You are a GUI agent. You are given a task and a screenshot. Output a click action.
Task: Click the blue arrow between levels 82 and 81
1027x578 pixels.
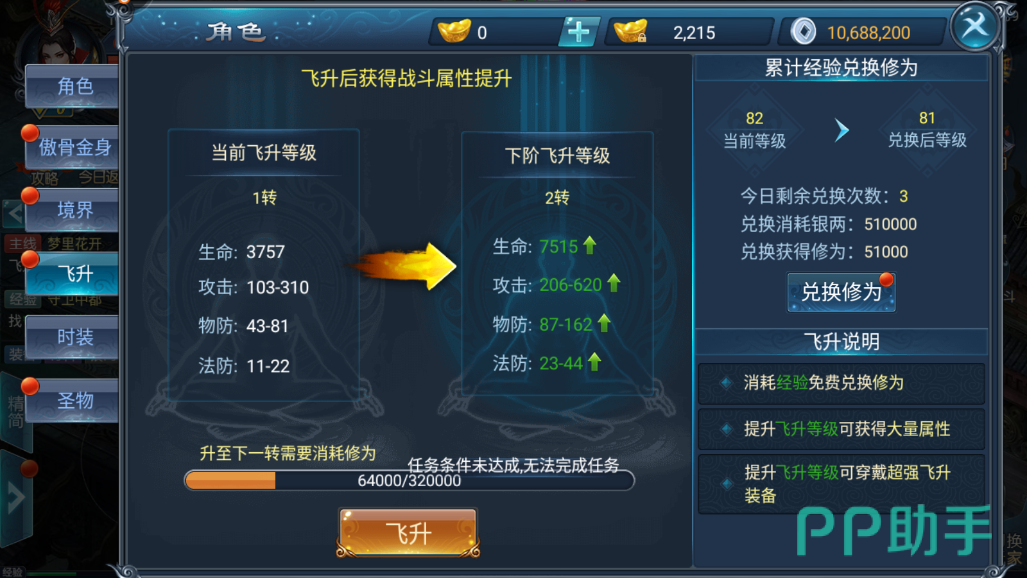(x=842, y=130)
